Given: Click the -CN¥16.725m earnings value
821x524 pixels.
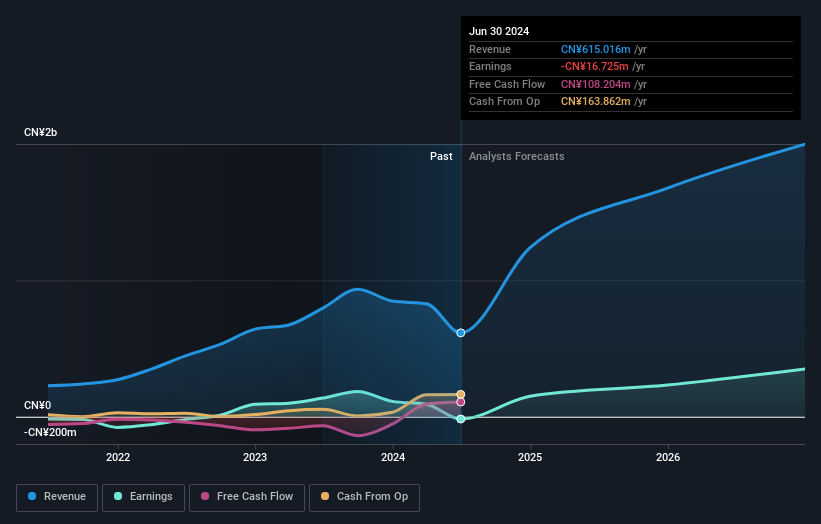Looking at the screenshot, I should point(594,66).
